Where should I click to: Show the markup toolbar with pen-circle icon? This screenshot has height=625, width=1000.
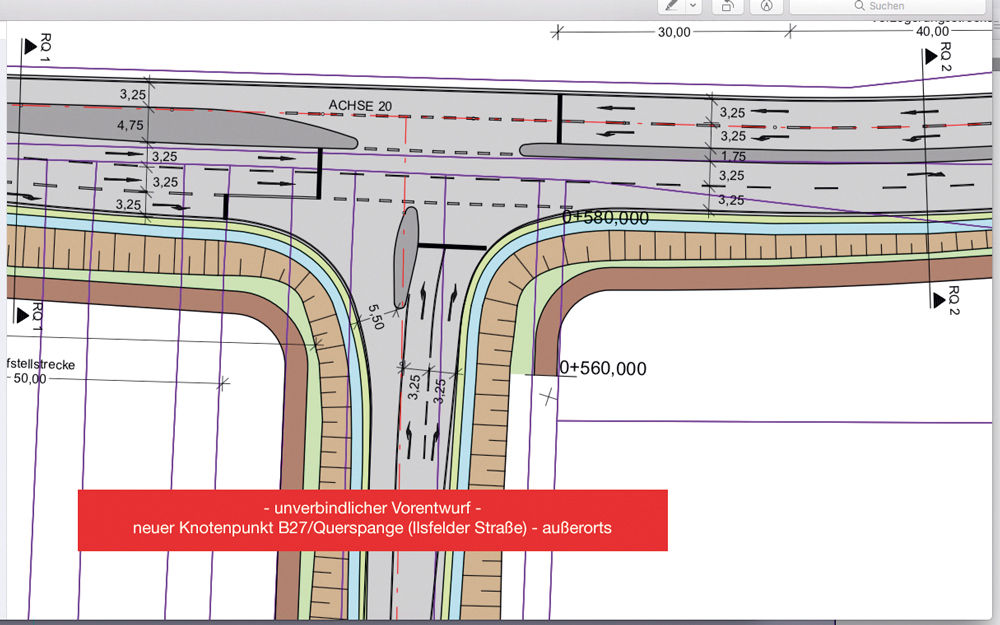[x=767, y=5]
